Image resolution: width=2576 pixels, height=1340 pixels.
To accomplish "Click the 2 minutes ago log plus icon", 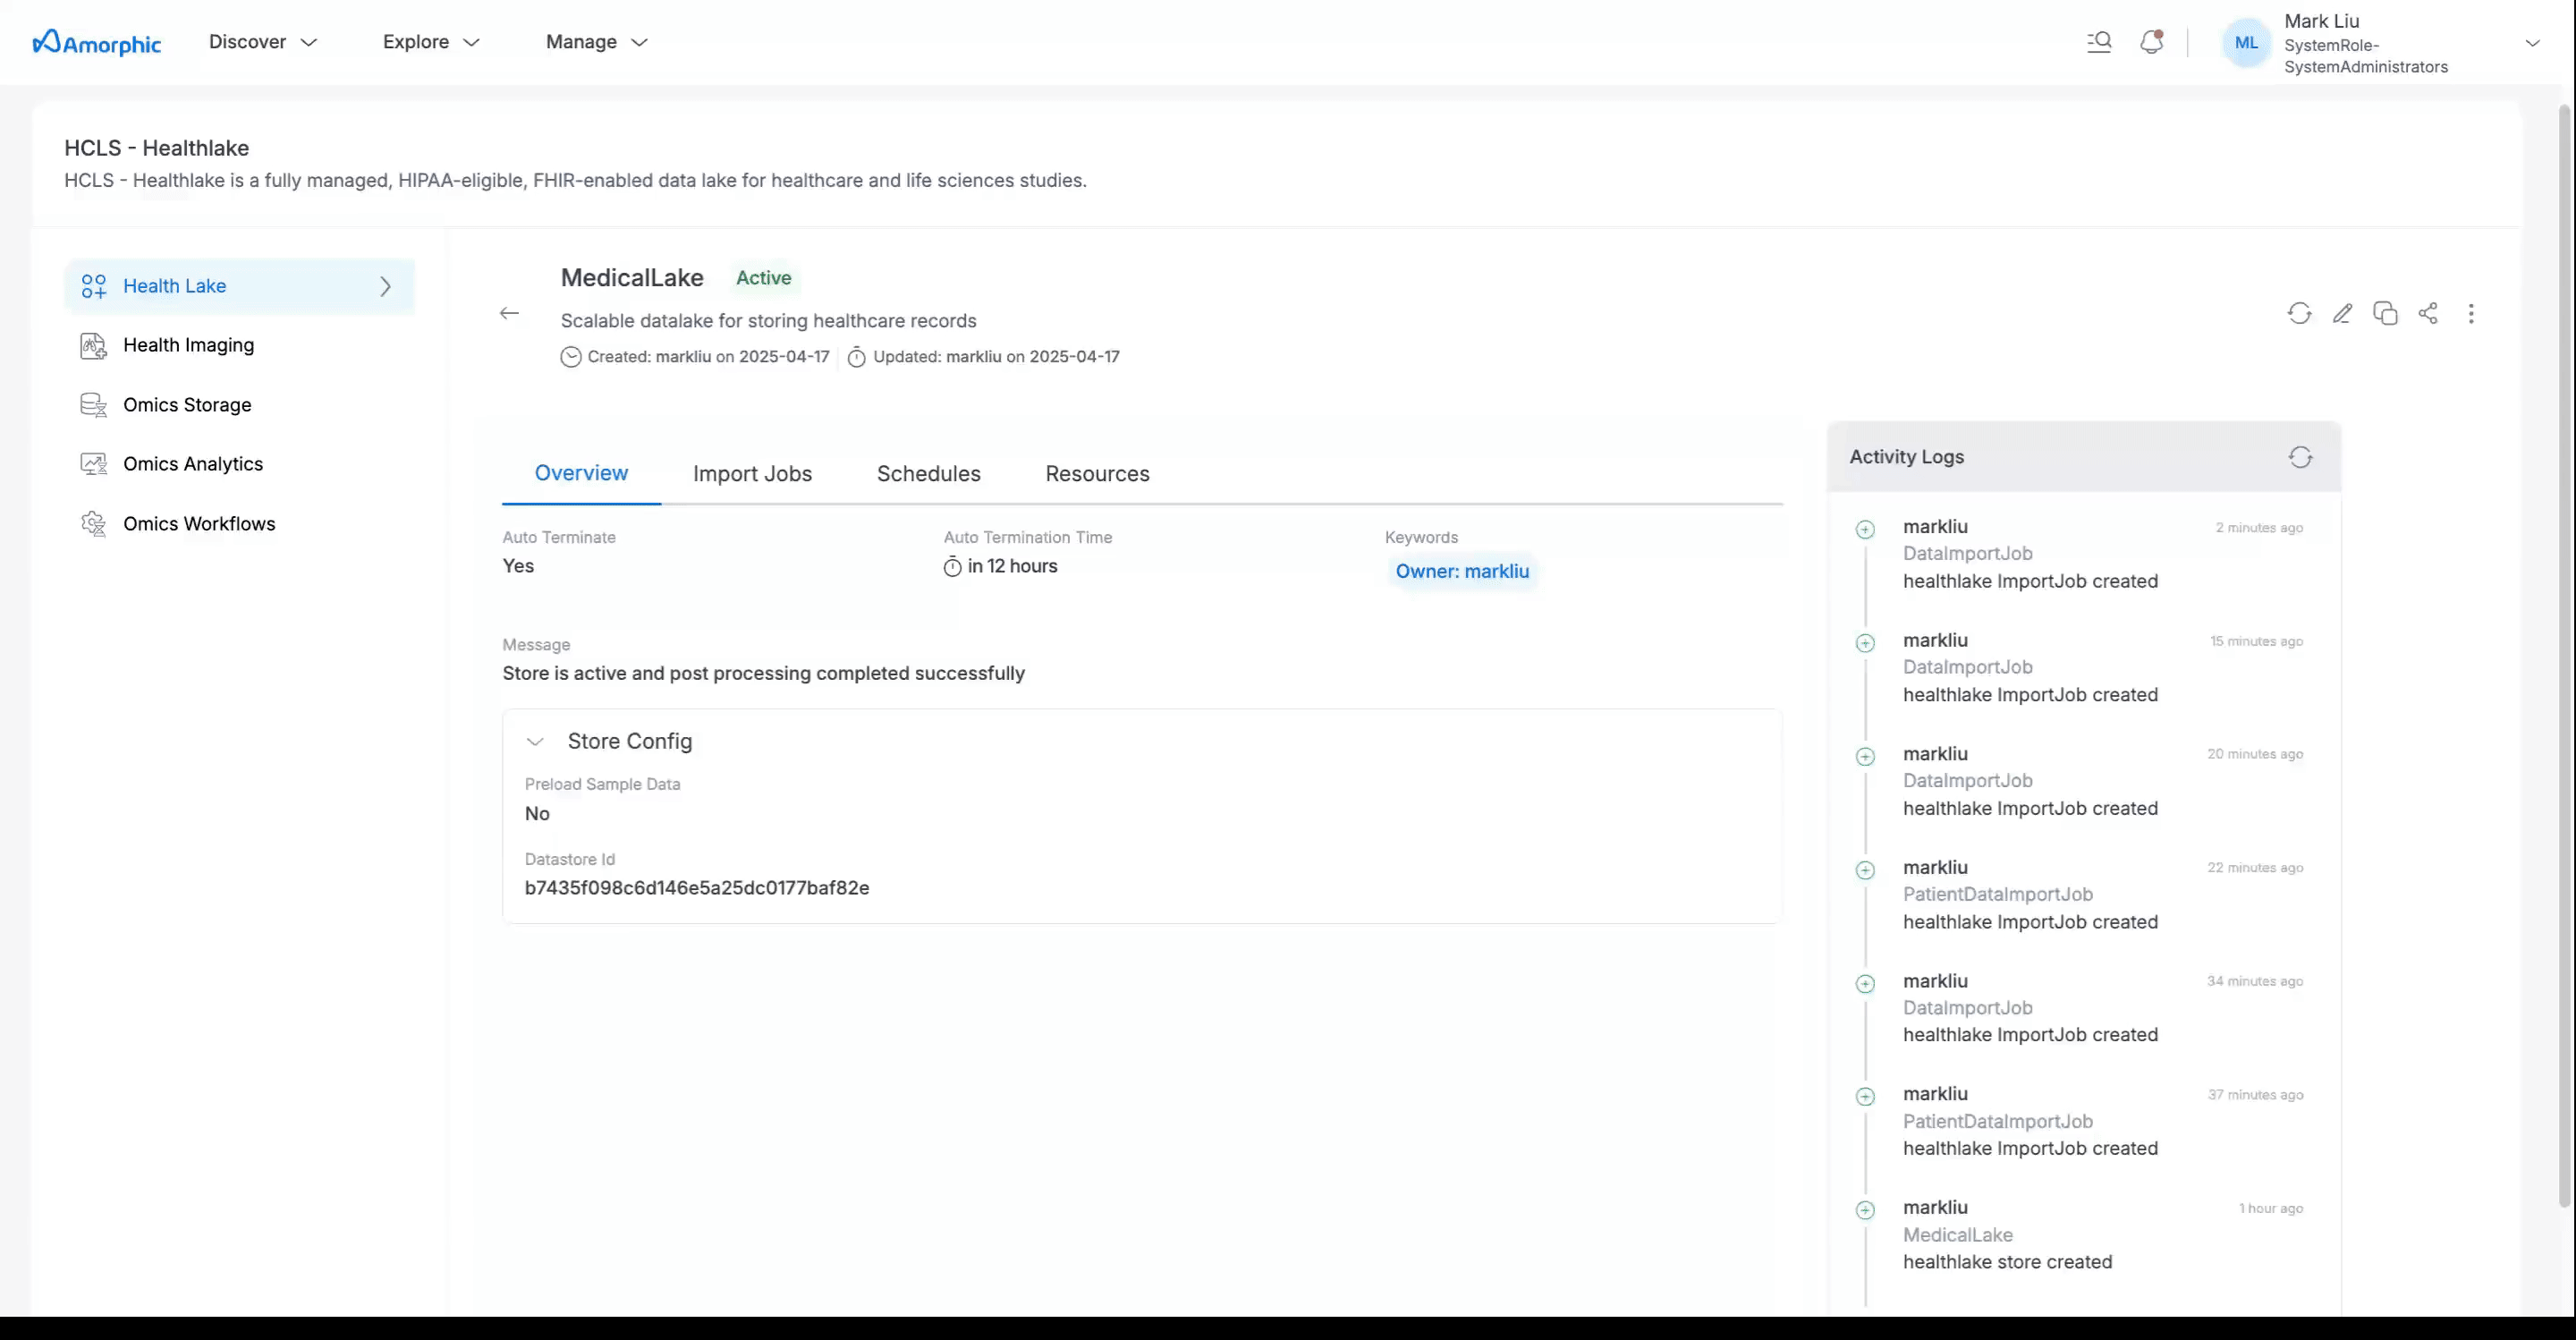I will 1865,530.
